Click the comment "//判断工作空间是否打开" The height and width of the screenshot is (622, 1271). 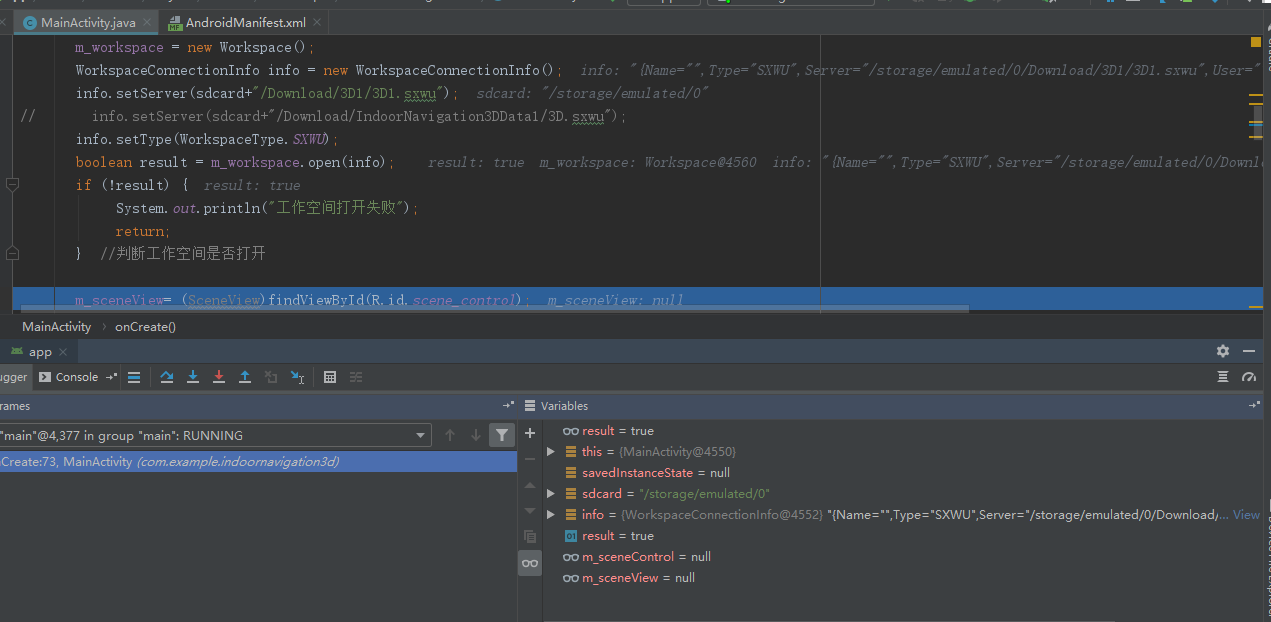point(183,254)
